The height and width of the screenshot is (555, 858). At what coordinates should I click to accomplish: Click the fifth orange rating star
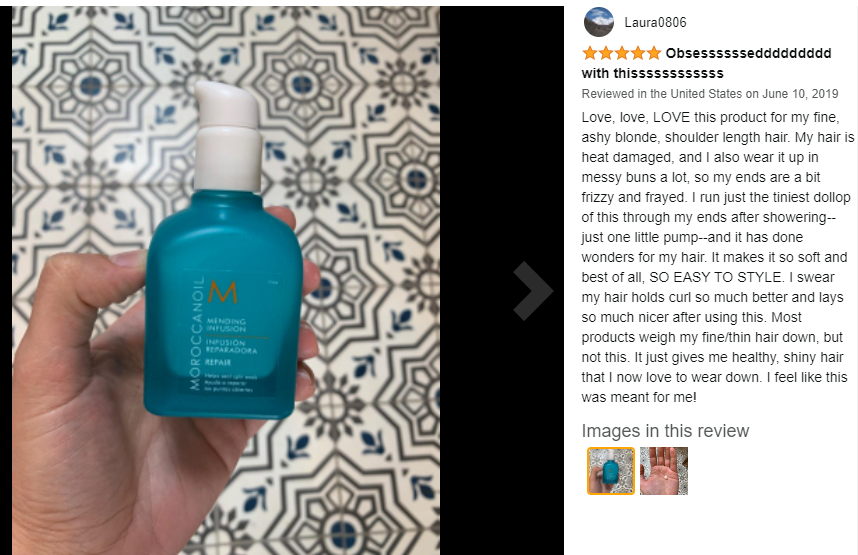pos(654,53)
